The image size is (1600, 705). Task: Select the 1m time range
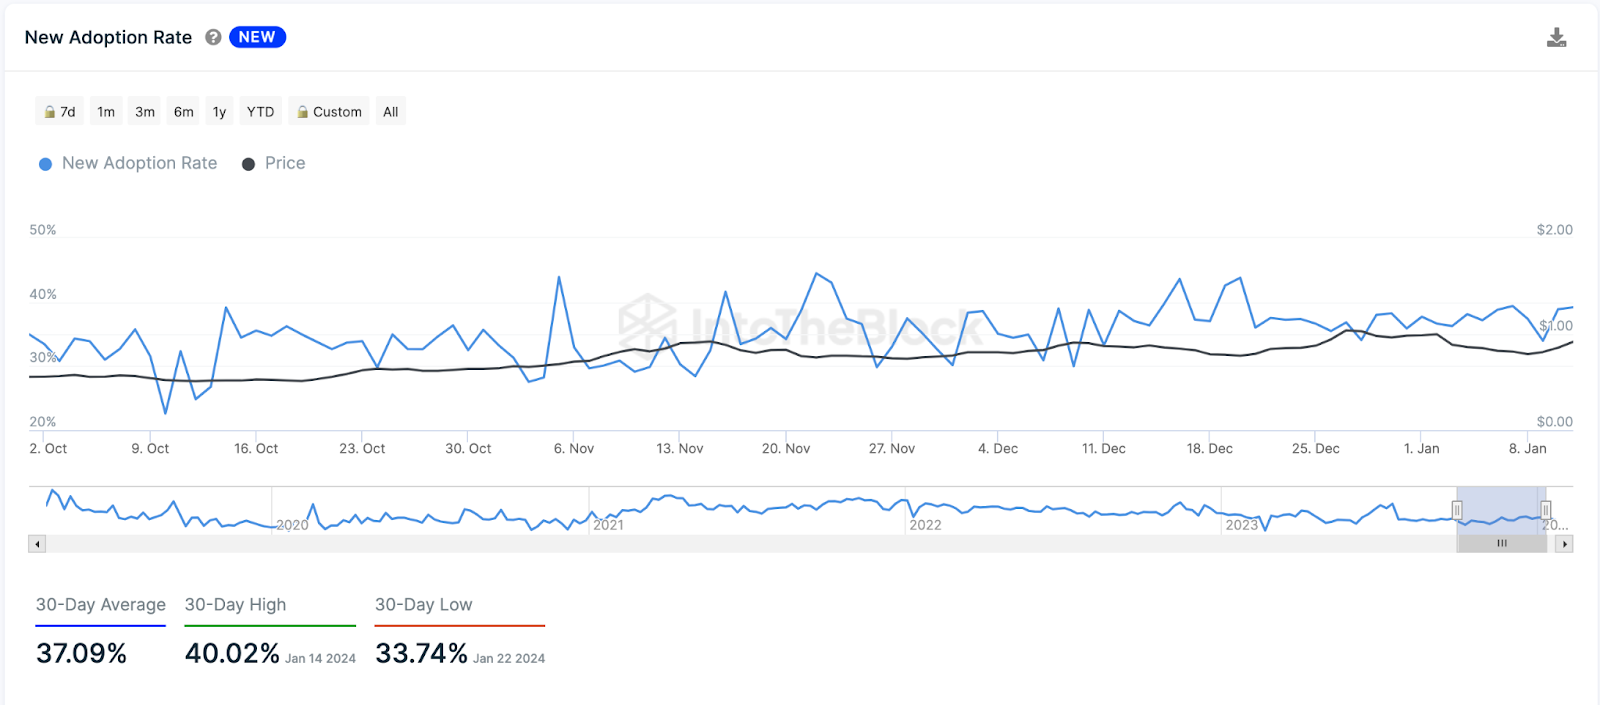[x=106, y=111]
